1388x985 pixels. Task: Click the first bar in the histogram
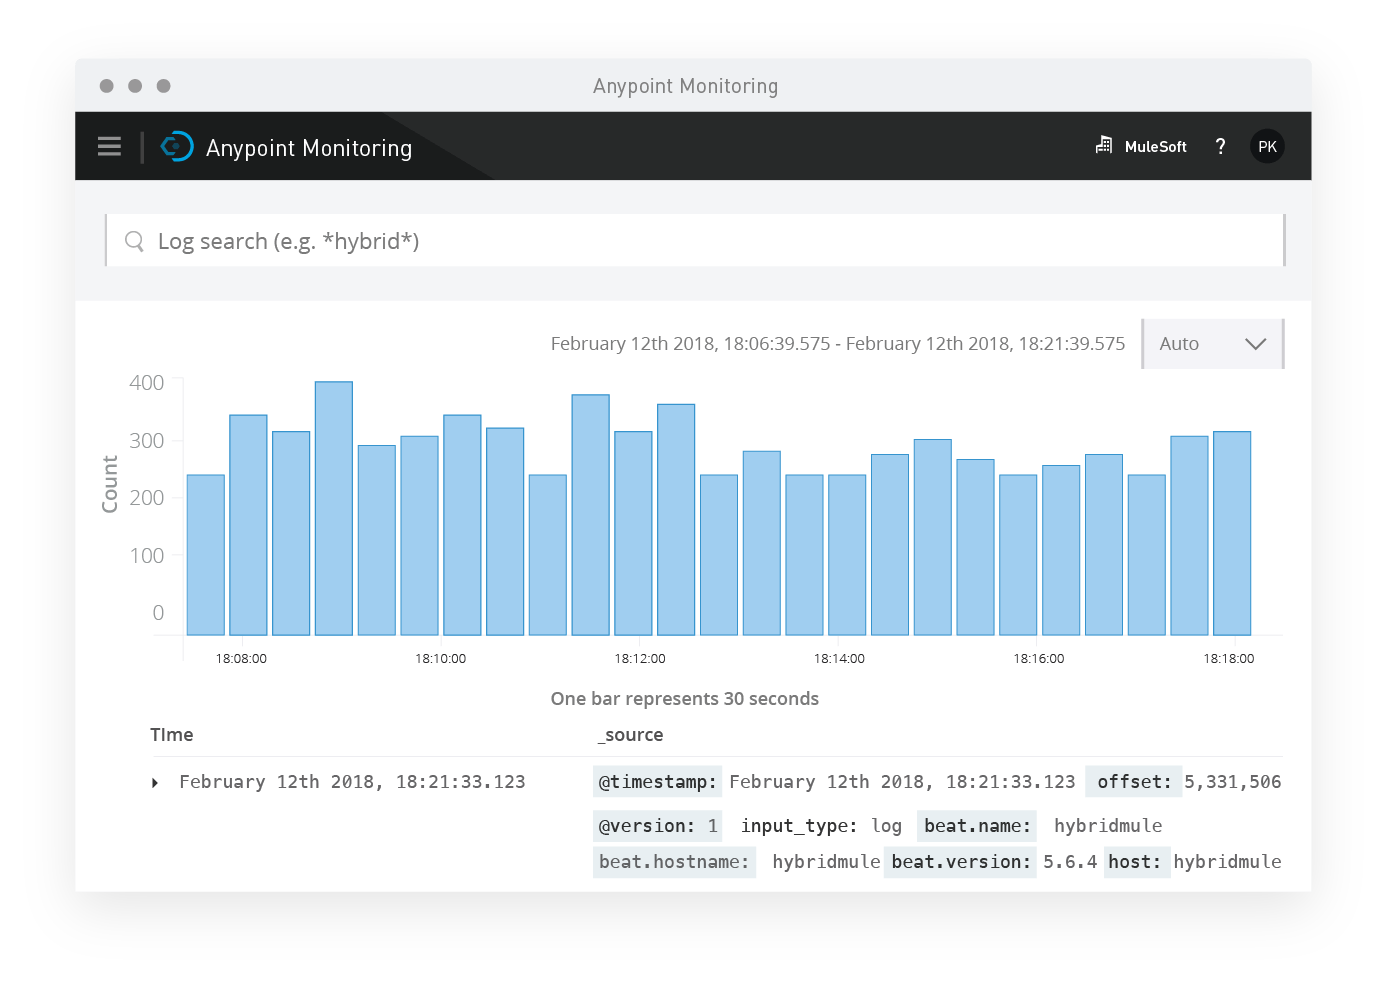click(x=206, y=555)
